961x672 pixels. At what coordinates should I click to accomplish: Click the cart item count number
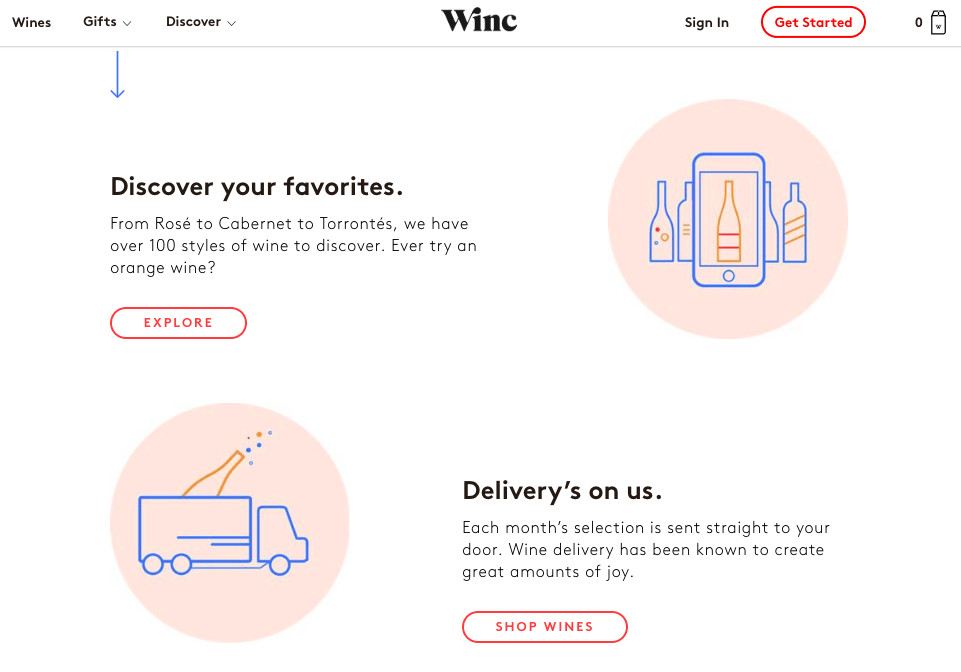tap(918, 23)
